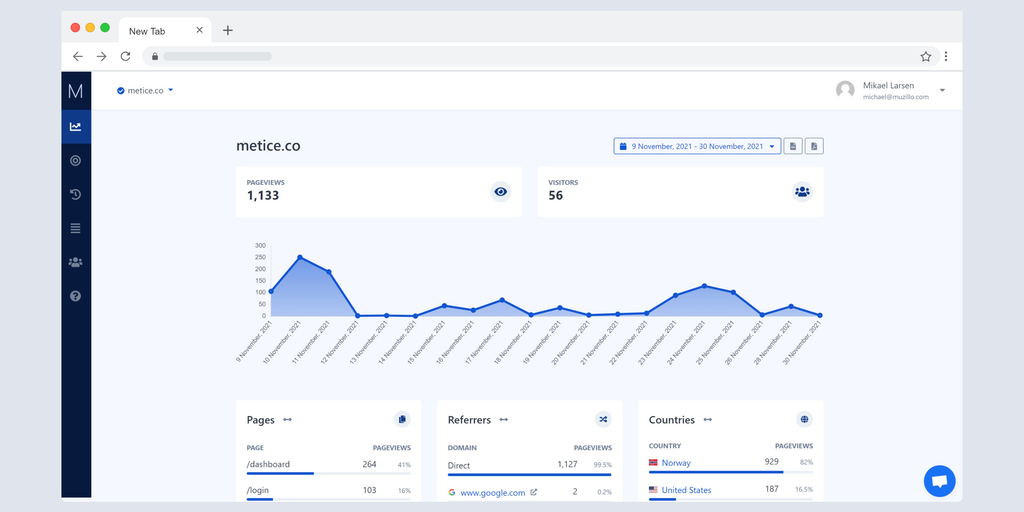The width and height of the screenshot is (1024, 512).
Task: Click the list lines icon in sidebar
Action: (x=75, y=228)
